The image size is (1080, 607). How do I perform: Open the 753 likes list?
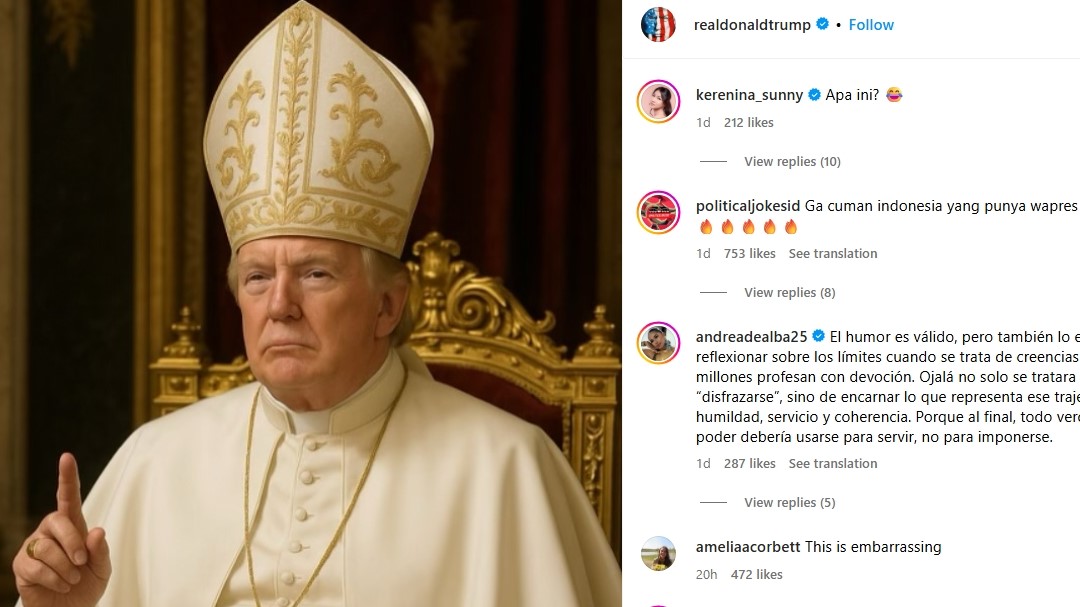coord(749,254)
